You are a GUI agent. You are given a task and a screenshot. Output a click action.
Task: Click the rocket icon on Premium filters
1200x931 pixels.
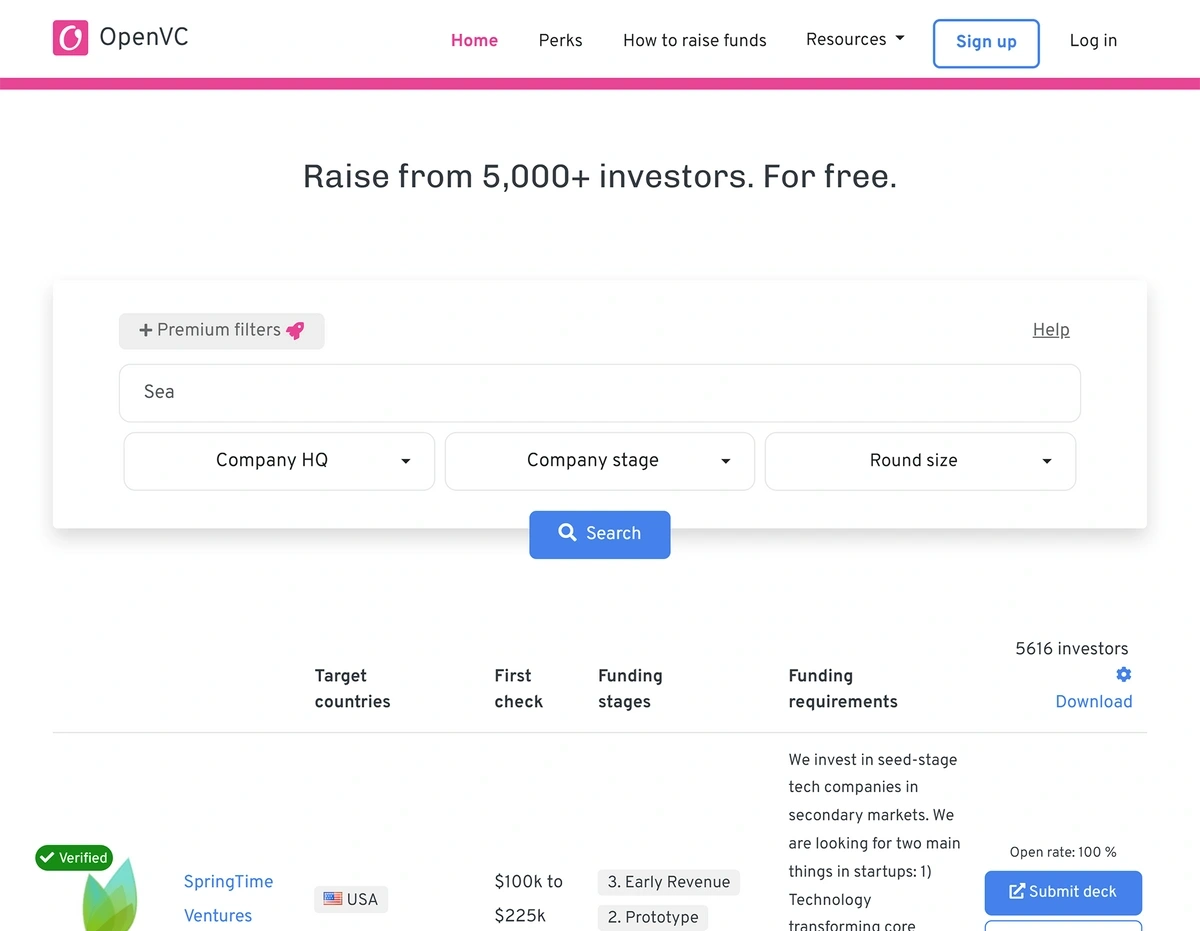pyautogui.click(x=295, y=330)
